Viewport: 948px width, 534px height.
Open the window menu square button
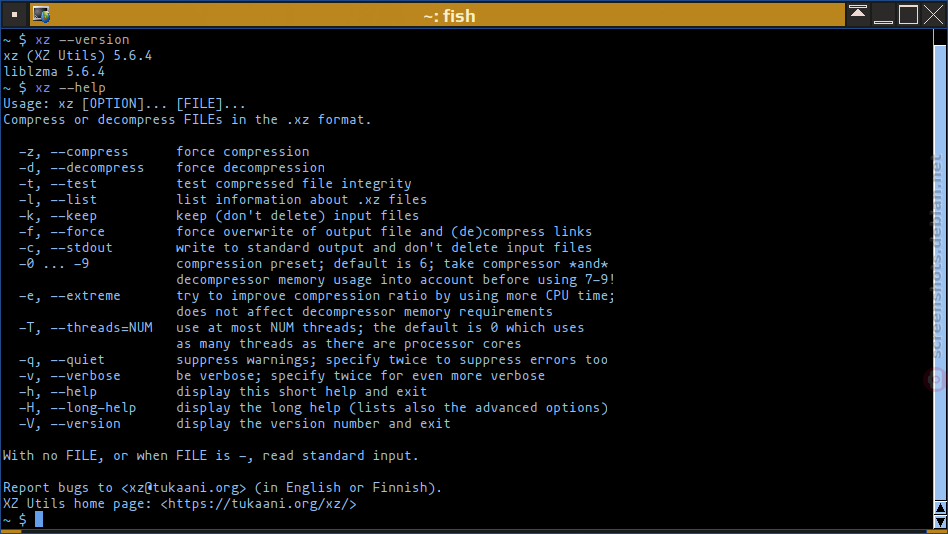pos(15,15)
